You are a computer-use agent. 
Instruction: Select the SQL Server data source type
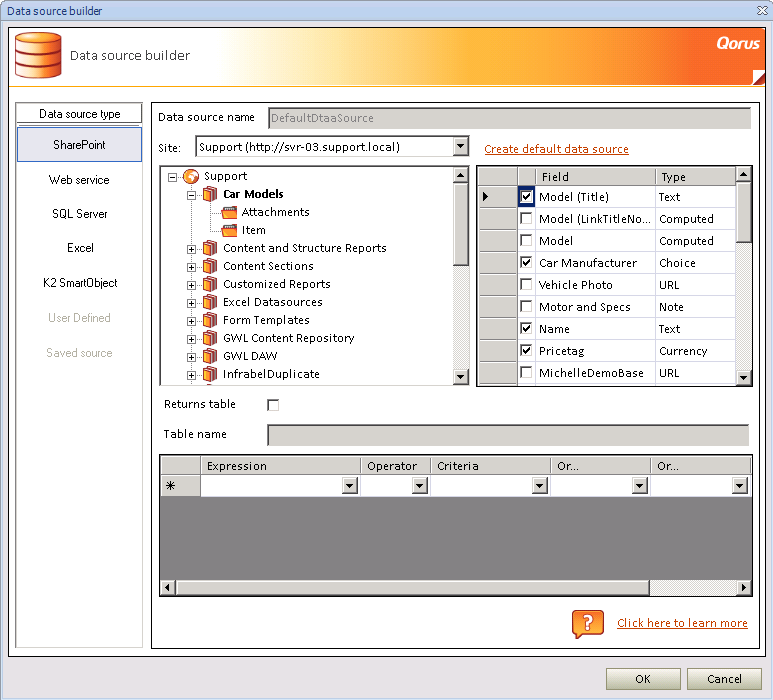click(x=79, y=214)
